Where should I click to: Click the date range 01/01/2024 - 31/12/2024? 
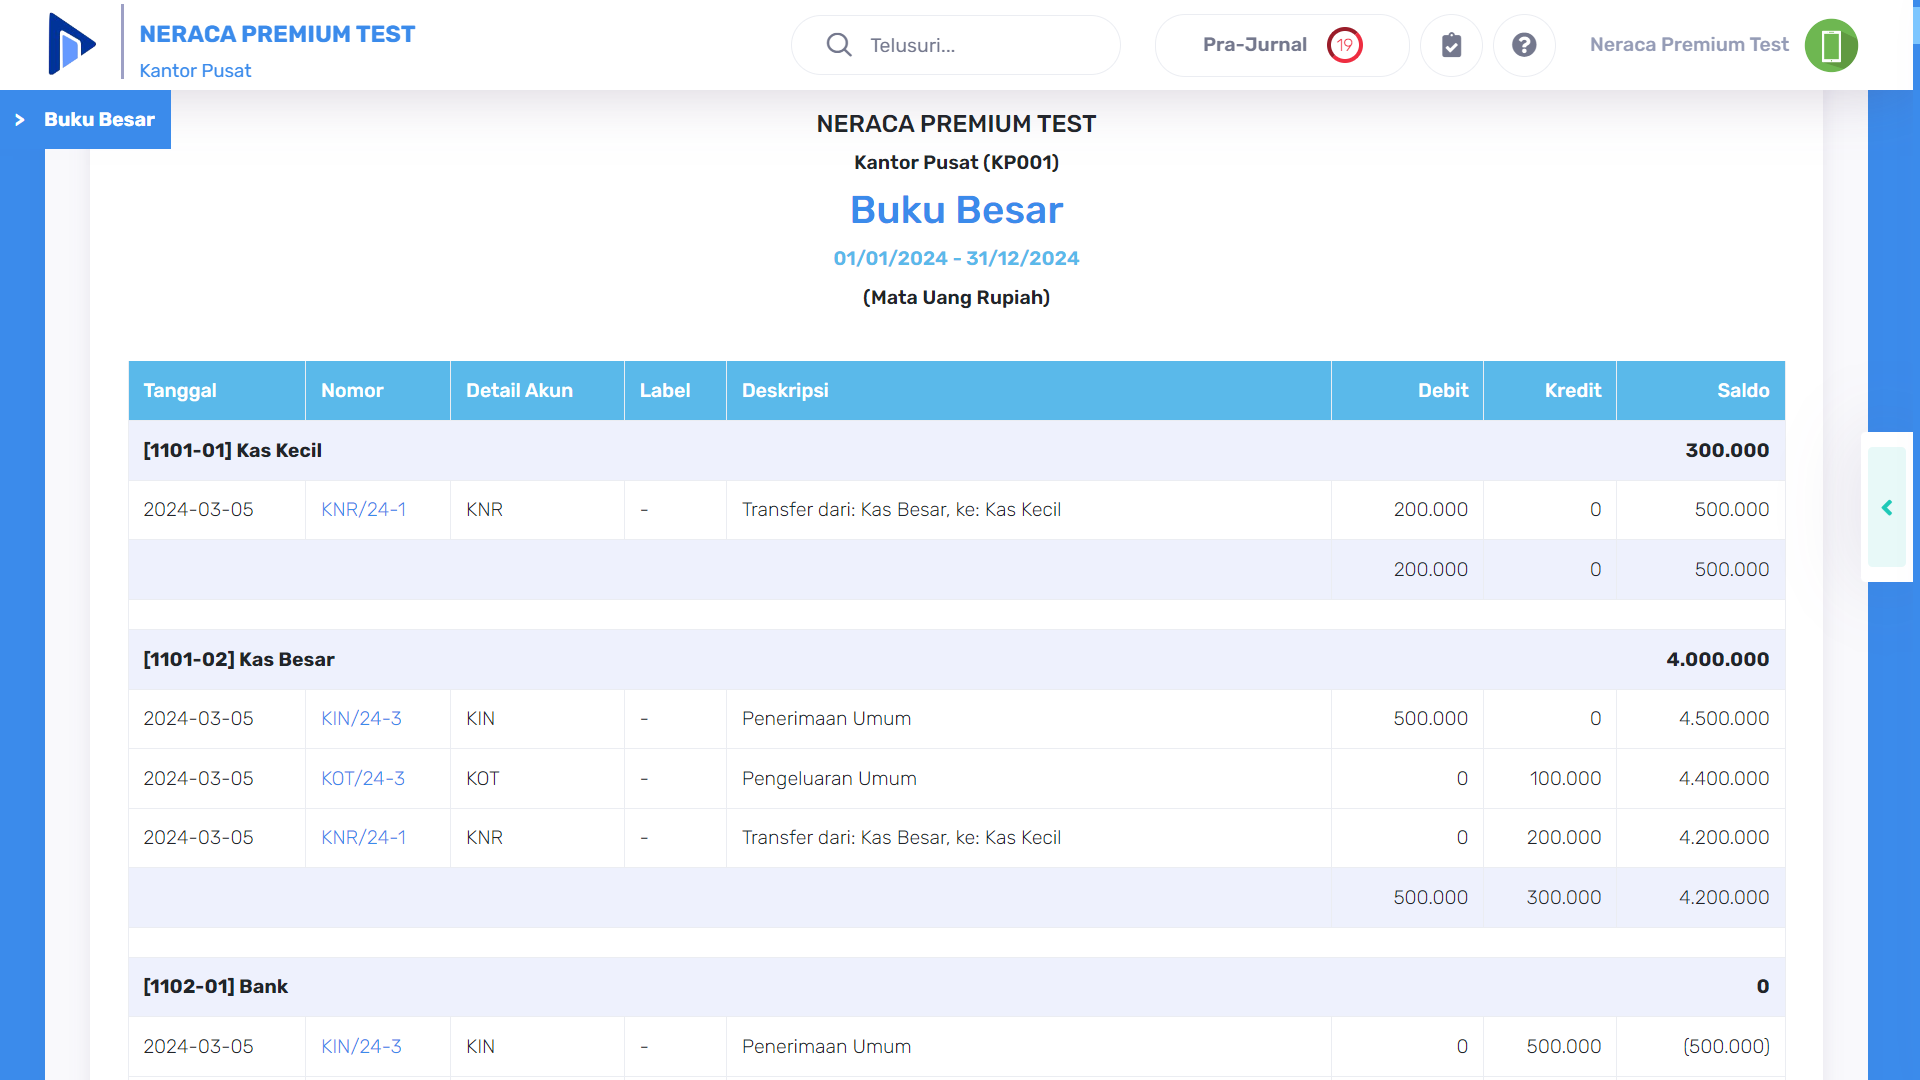coord(956,258)
